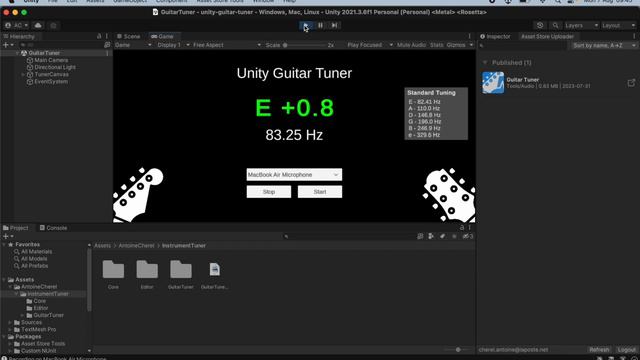
Task: Open the Sort by name dropdown
Action: (x=604, y=45)
